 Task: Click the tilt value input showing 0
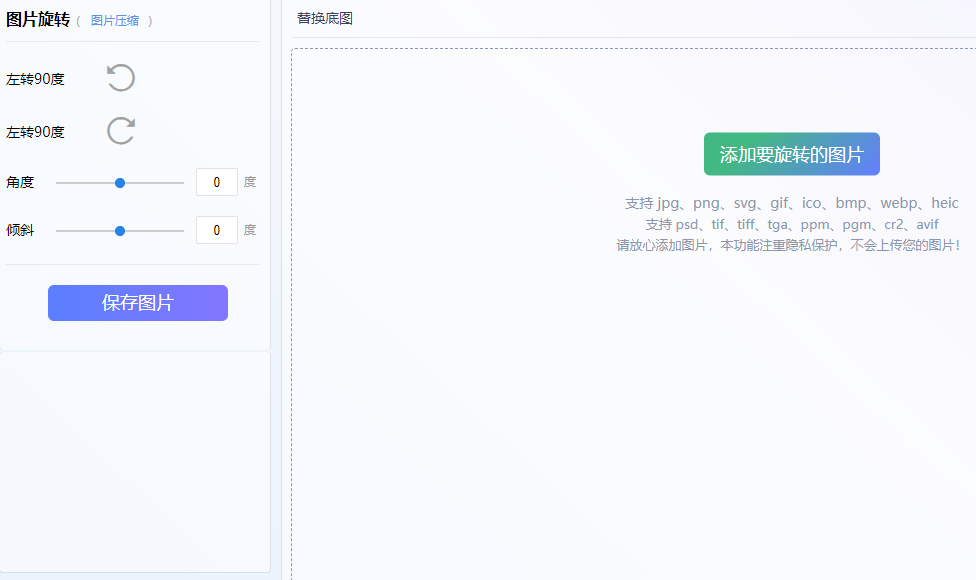point(217,230)
